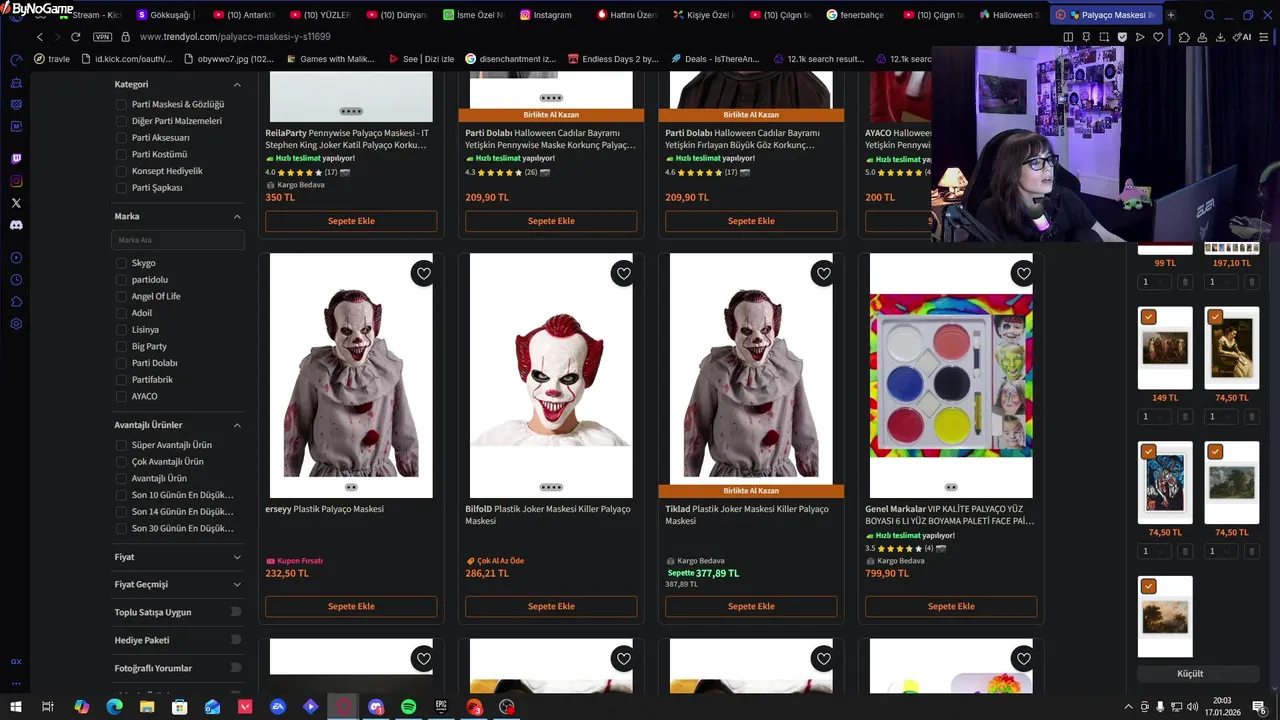Check the Parti Maskesi & Gözlüğü category

tap(121, 104)
